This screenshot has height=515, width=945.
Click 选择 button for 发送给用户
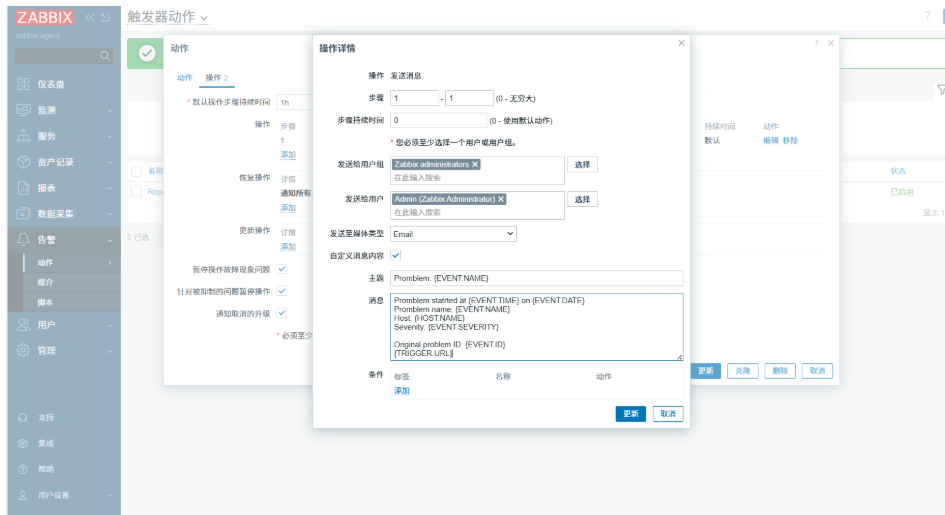point(582,199)
